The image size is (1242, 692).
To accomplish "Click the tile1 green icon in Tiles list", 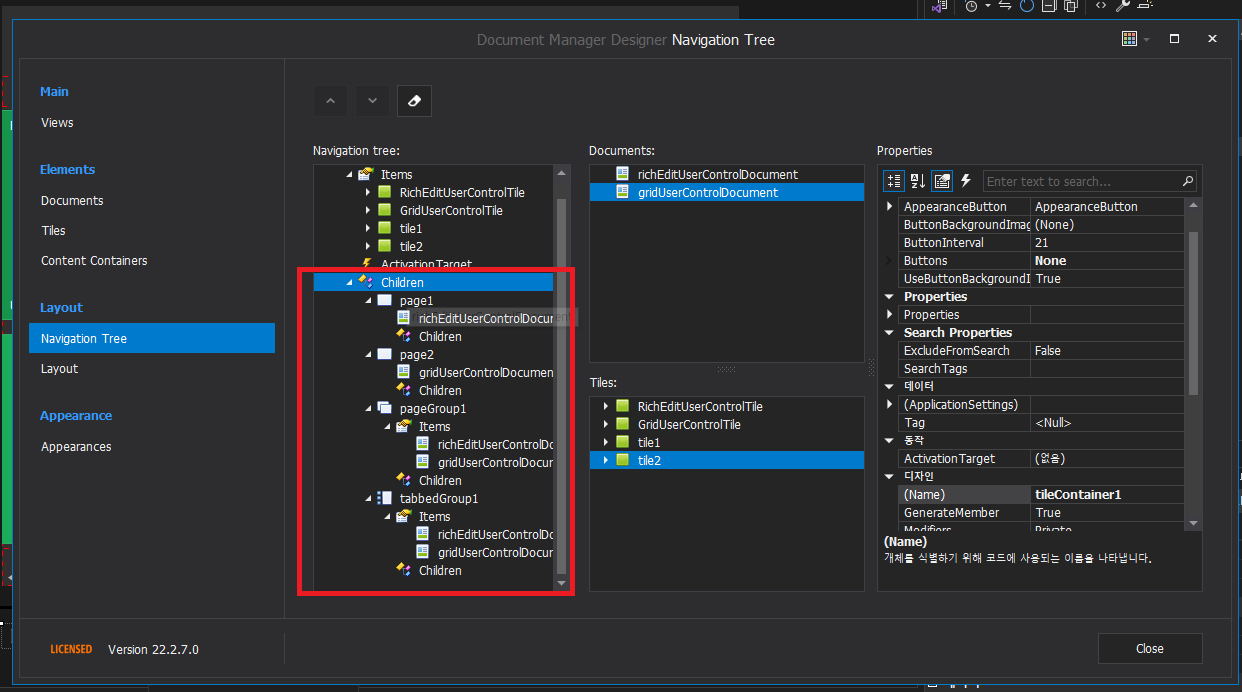I will click(622, 442).
